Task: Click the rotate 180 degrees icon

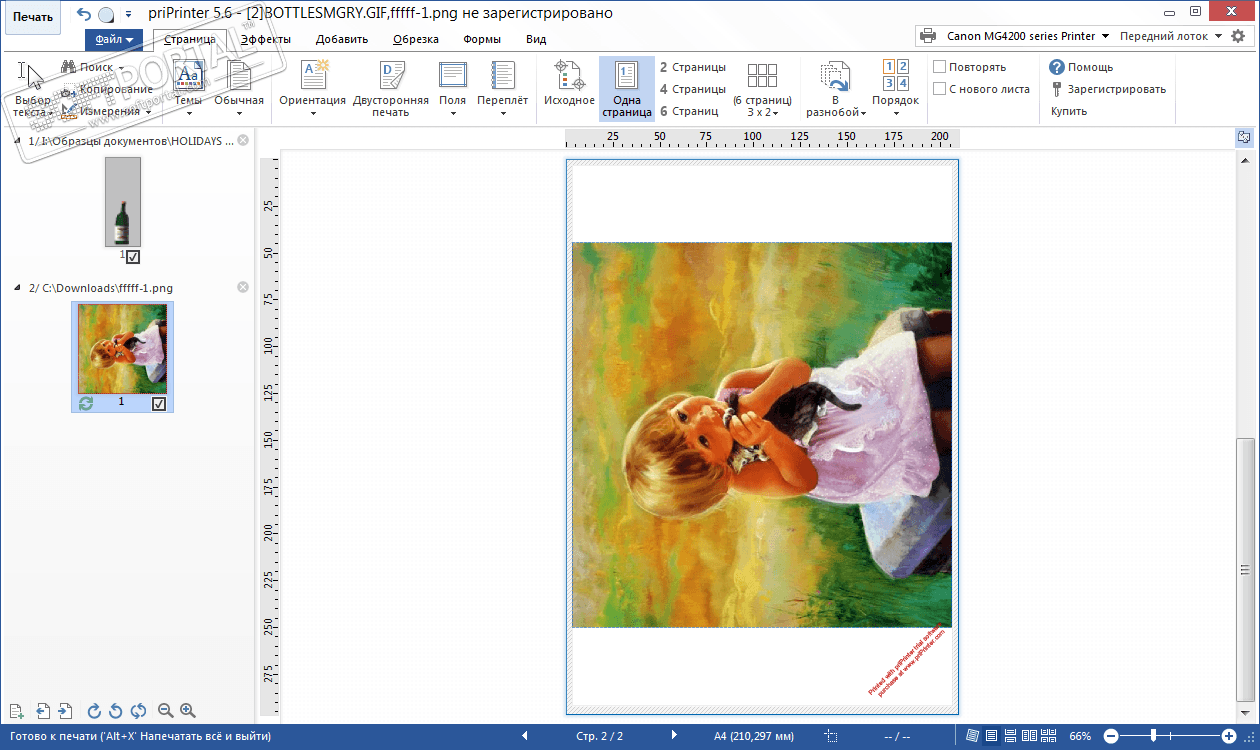Action: click(x=138, y=711)
